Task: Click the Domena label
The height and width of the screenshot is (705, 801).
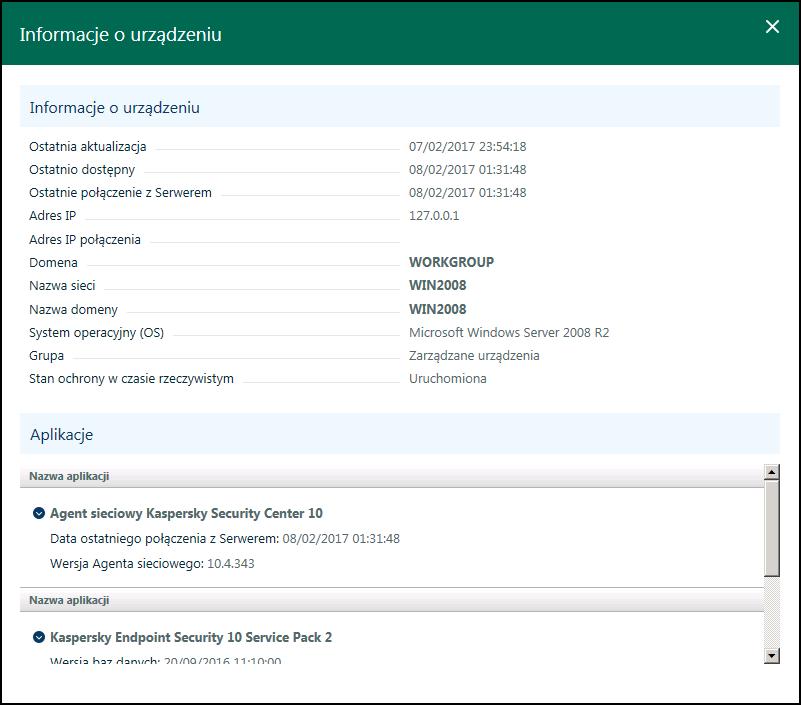Action: 53,263
